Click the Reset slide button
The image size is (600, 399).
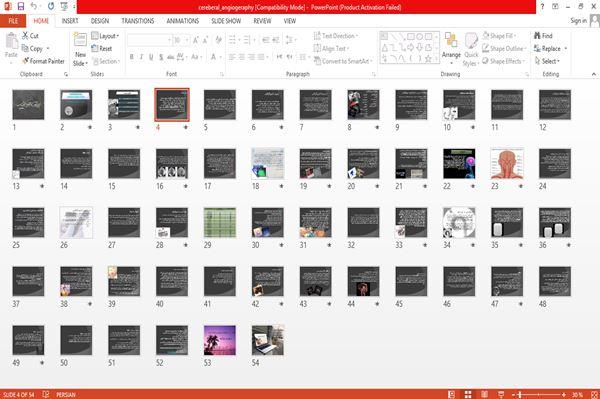pyautogui.click(x=102, y=48)
